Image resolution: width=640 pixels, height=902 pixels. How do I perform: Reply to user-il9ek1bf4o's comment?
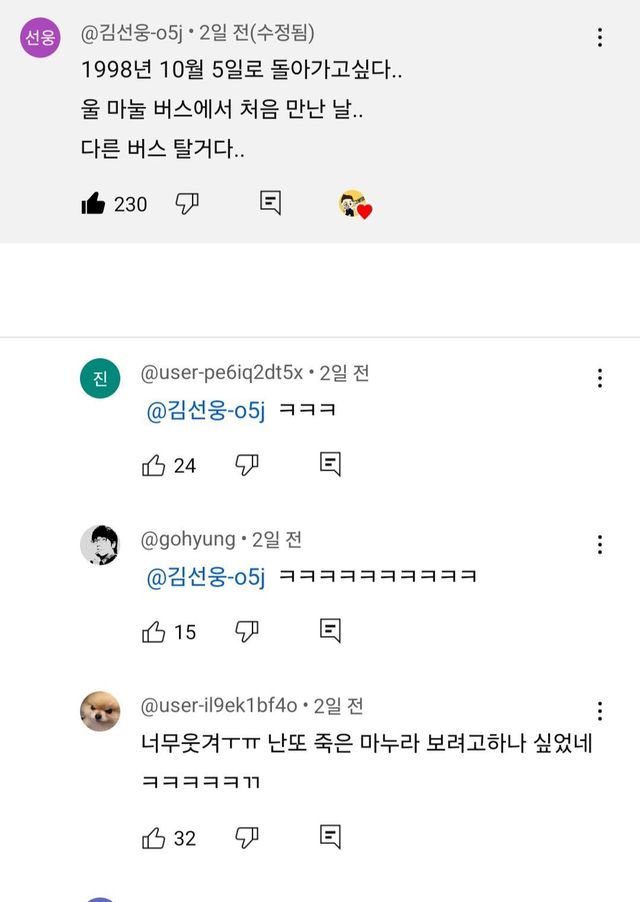pos(330,836)
